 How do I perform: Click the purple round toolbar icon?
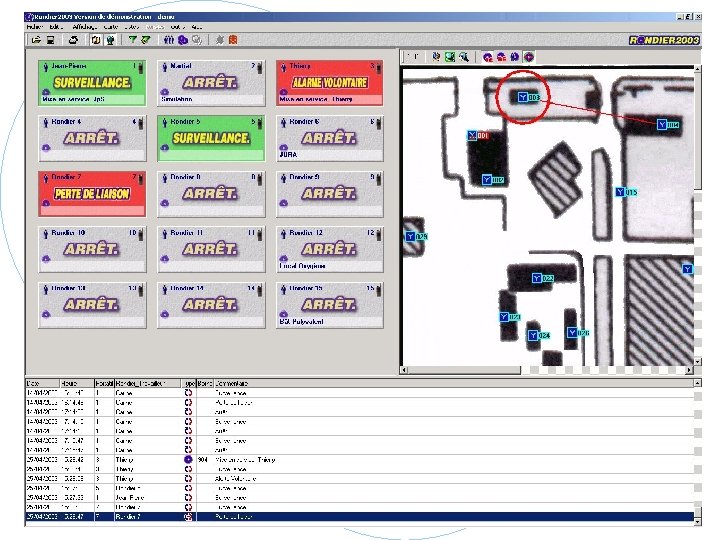[183, 40]
